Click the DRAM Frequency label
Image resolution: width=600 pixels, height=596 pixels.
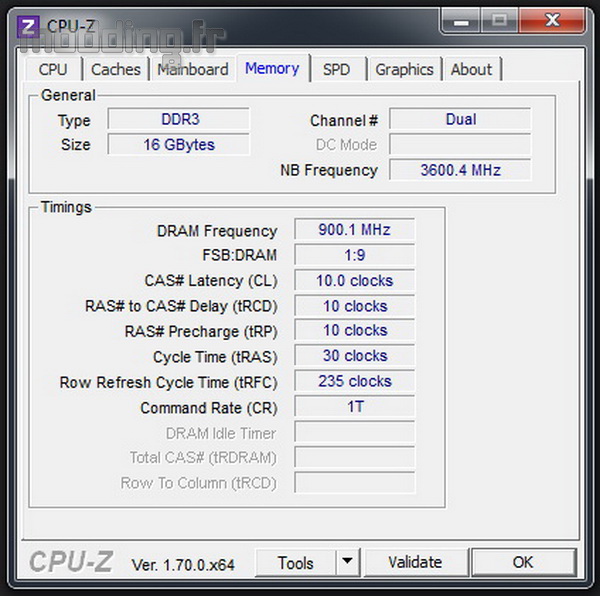(217, 231)
